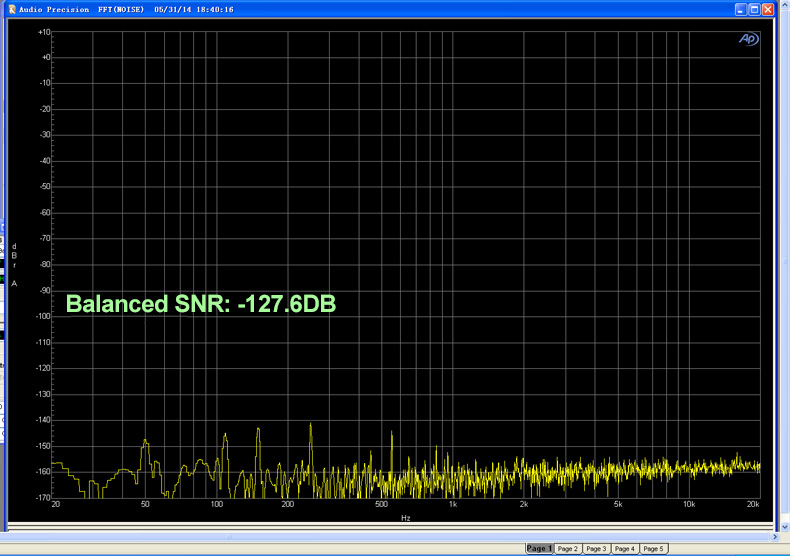
Task: Switch to the Page 1 tab
Action: tap(539, 549)
